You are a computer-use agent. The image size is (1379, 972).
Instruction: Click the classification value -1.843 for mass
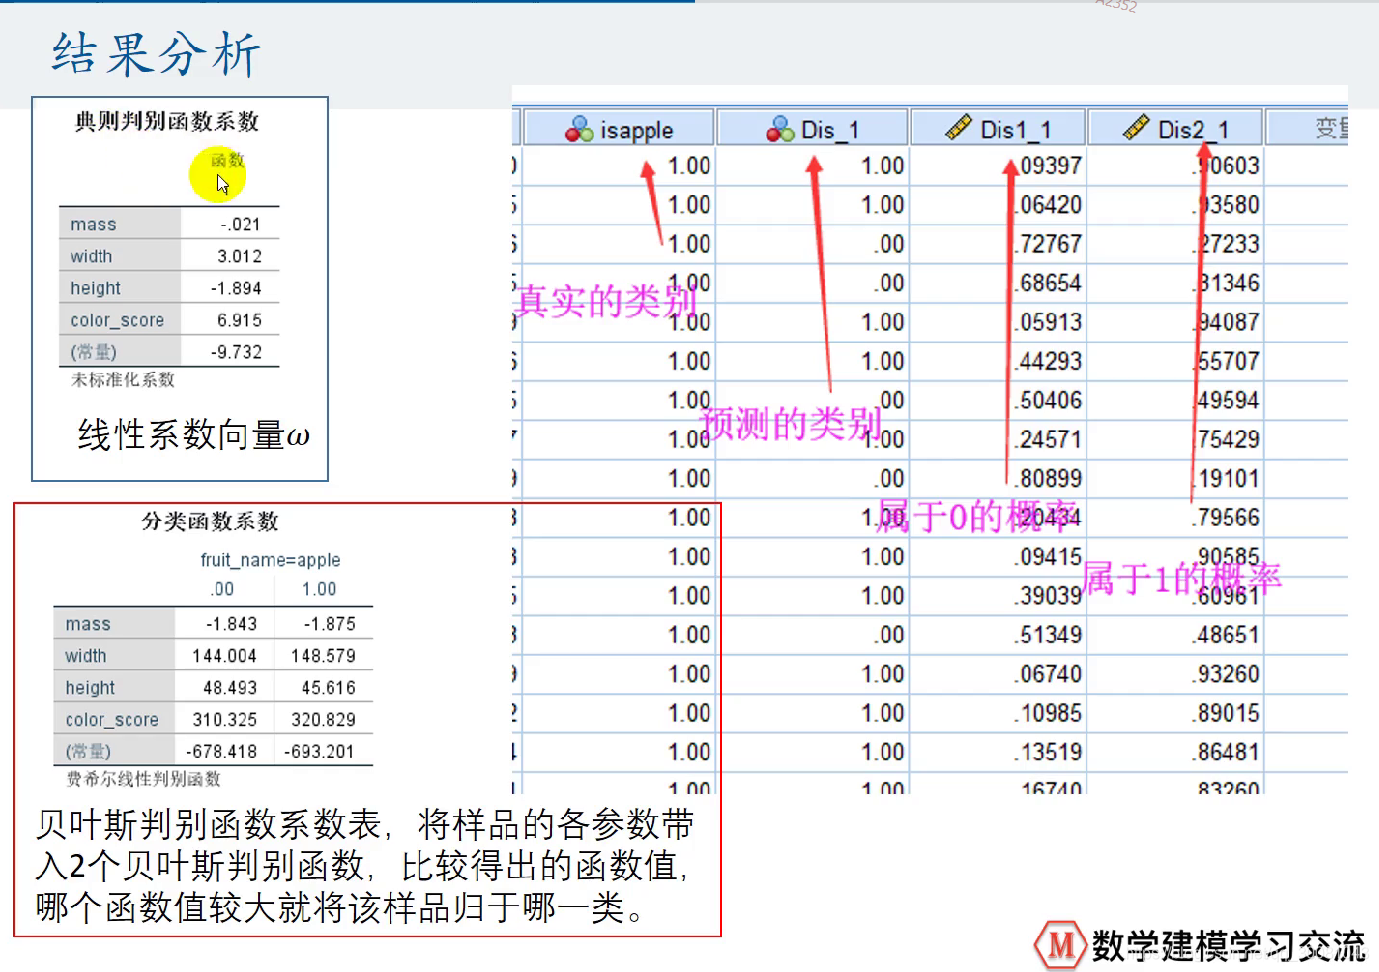pyautogui.click(x=231, y=624)
